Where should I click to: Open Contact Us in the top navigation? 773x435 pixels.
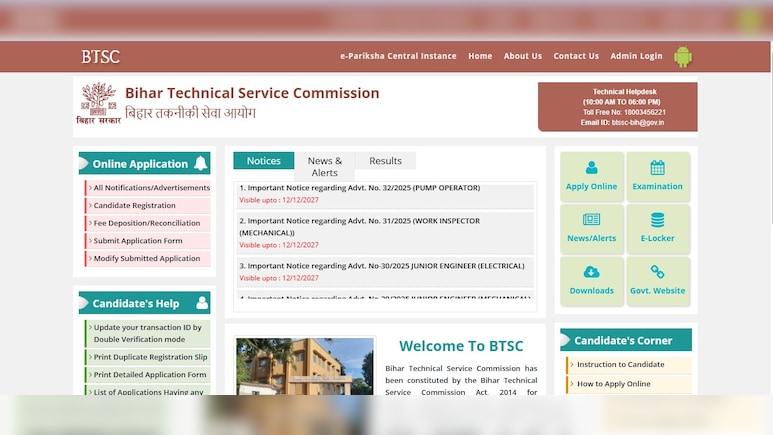[x=576, y=56]
